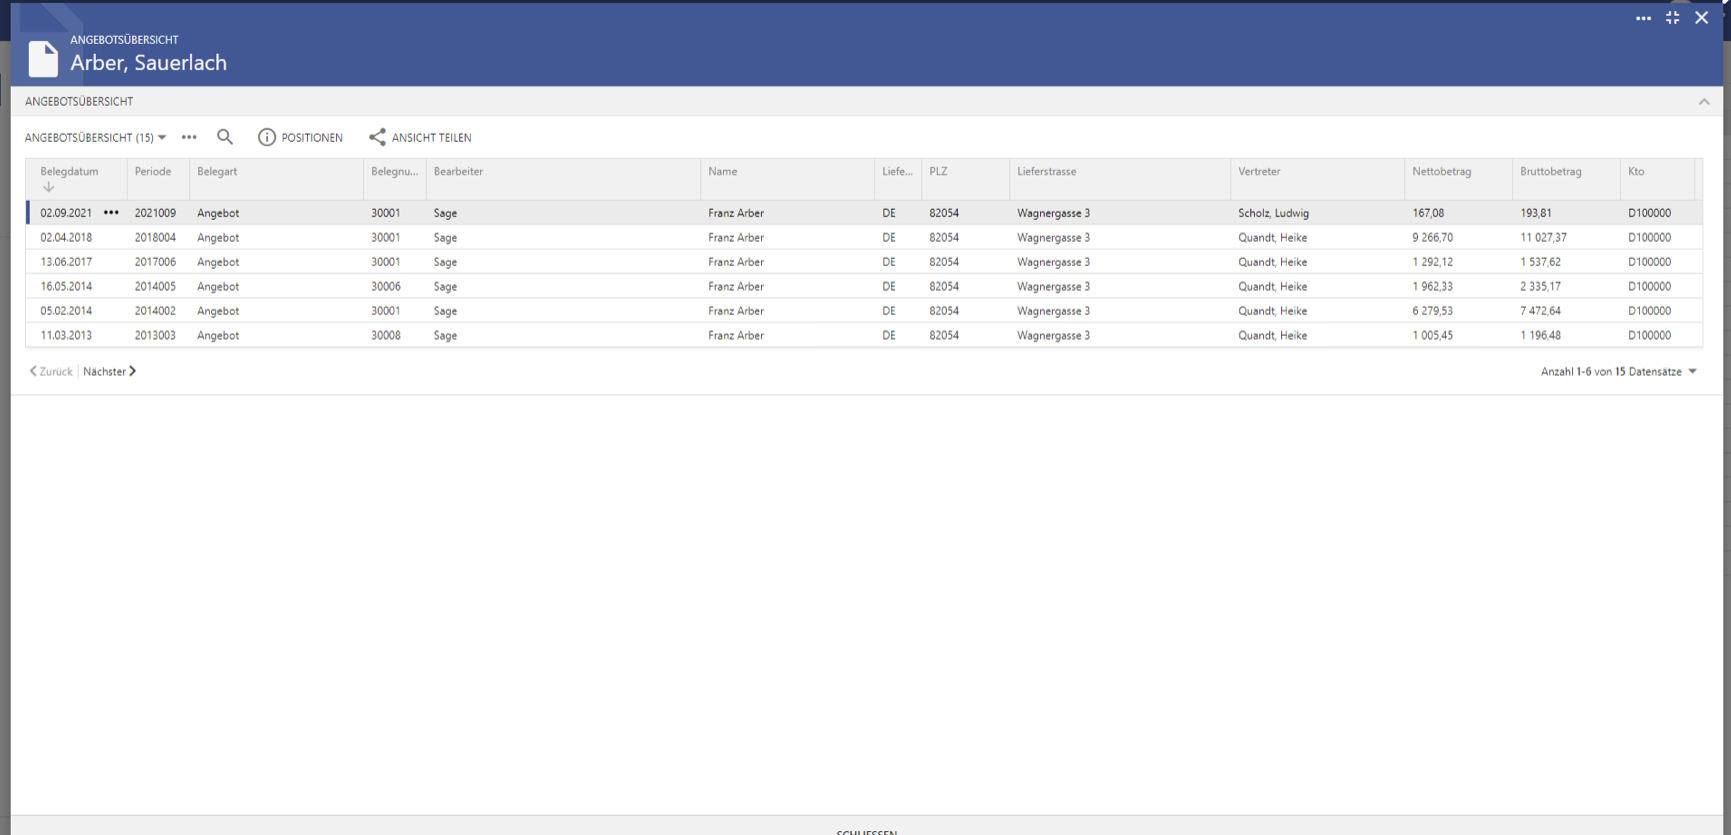Screen dimensions: 1731x835
Task: Open view options ellipsis next to Angebotsübersicht (15)
Action: (189, 137)
